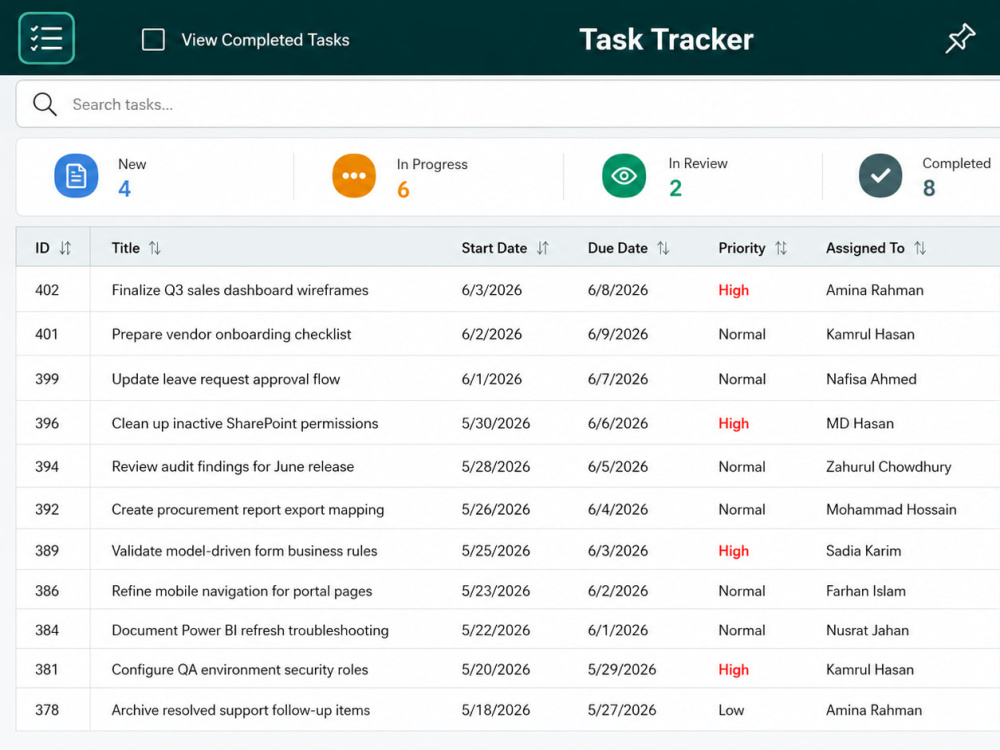Image resolution: width=1000 pixels, height=750 pixels.
Task: Open task Prepare vendor onboarding checklist
Action: pyautogui.click(x=232, y=334)
